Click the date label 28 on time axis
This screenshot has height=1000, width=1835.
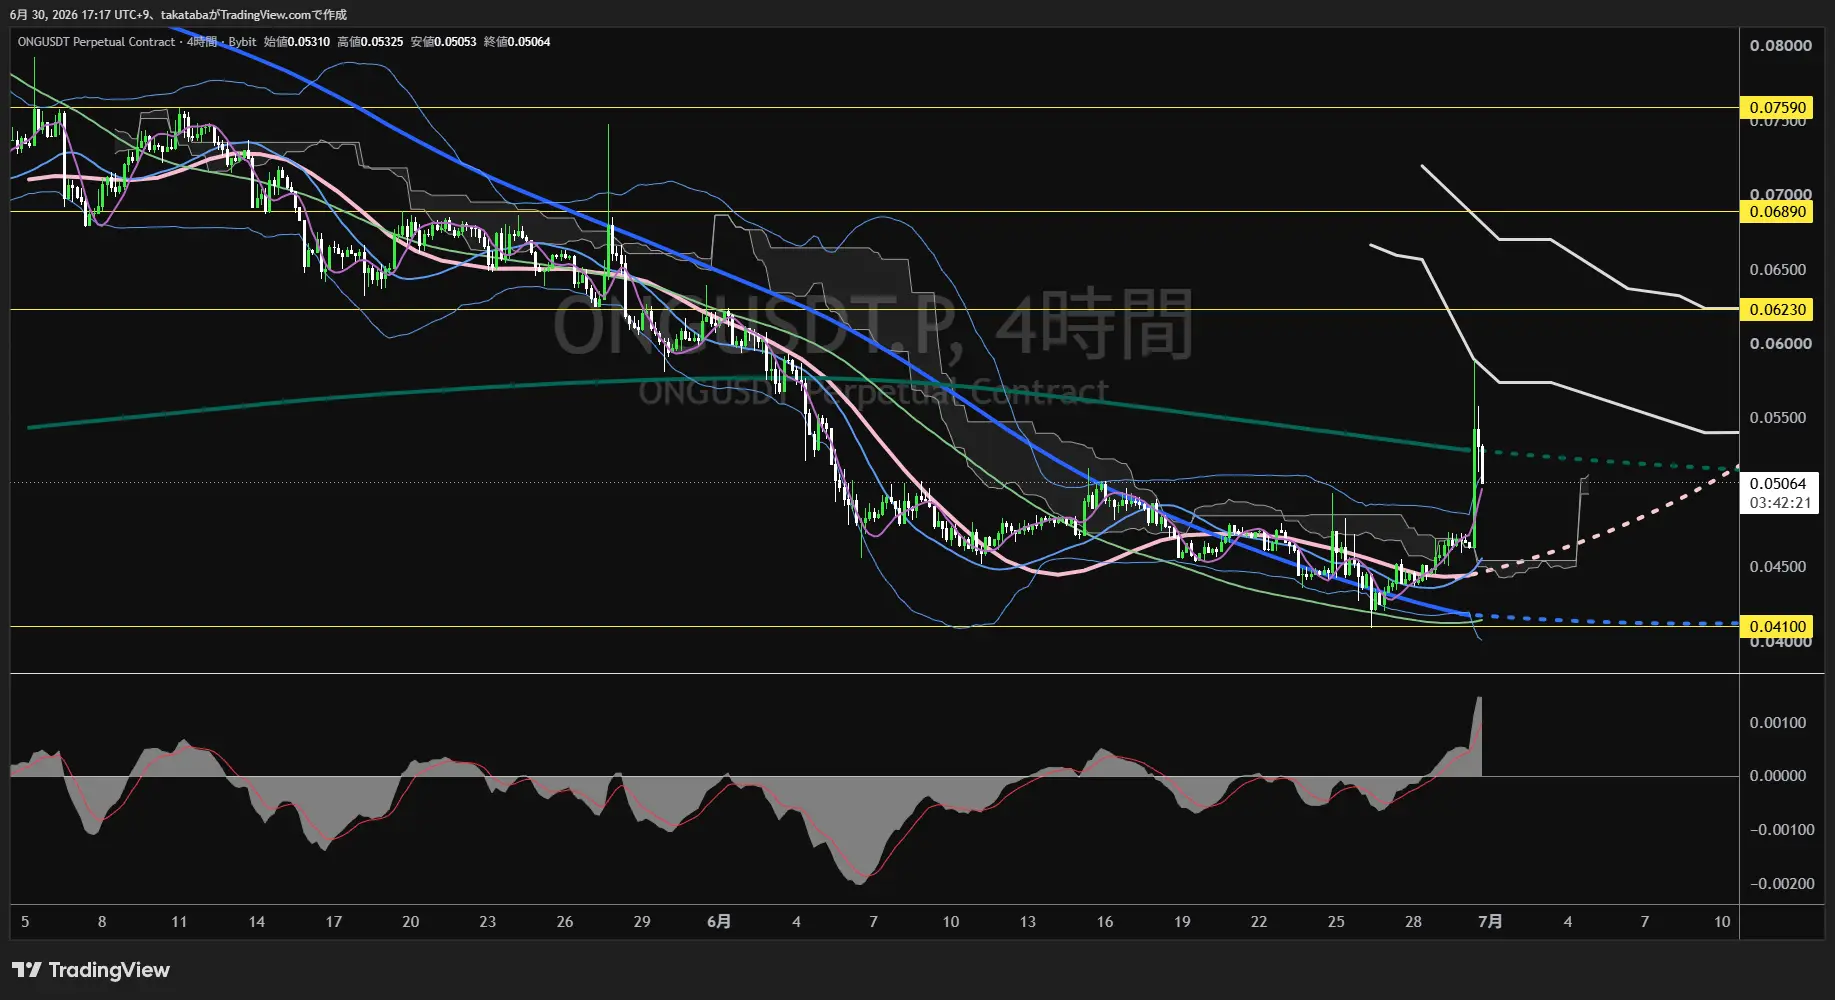(1413, 922)
